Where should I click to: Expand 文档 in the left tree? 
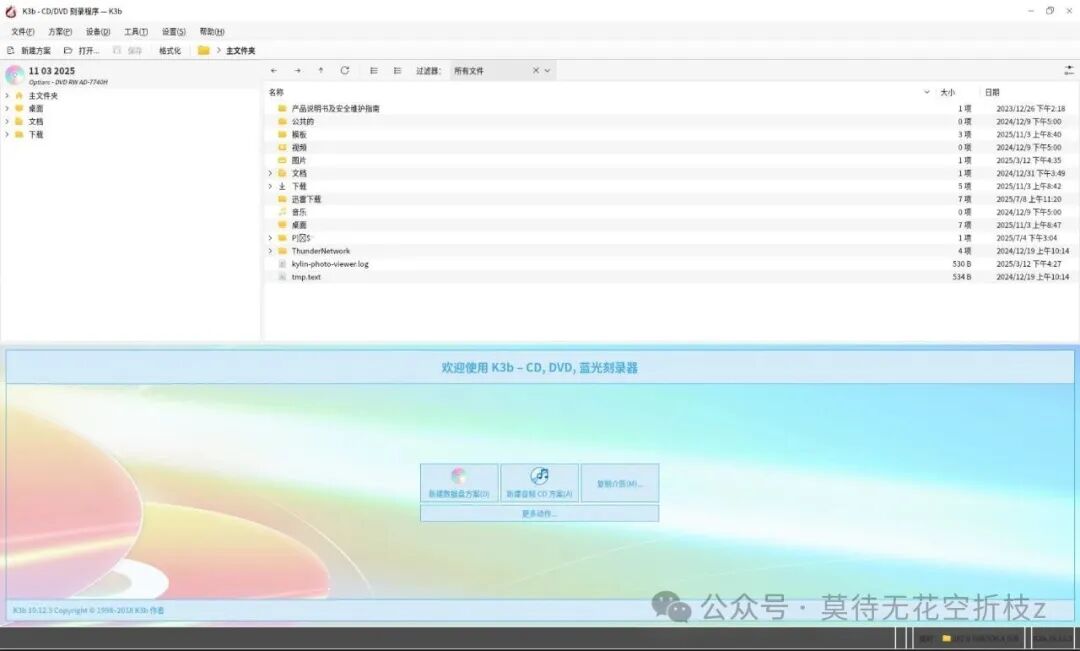[x=7, y=121]
